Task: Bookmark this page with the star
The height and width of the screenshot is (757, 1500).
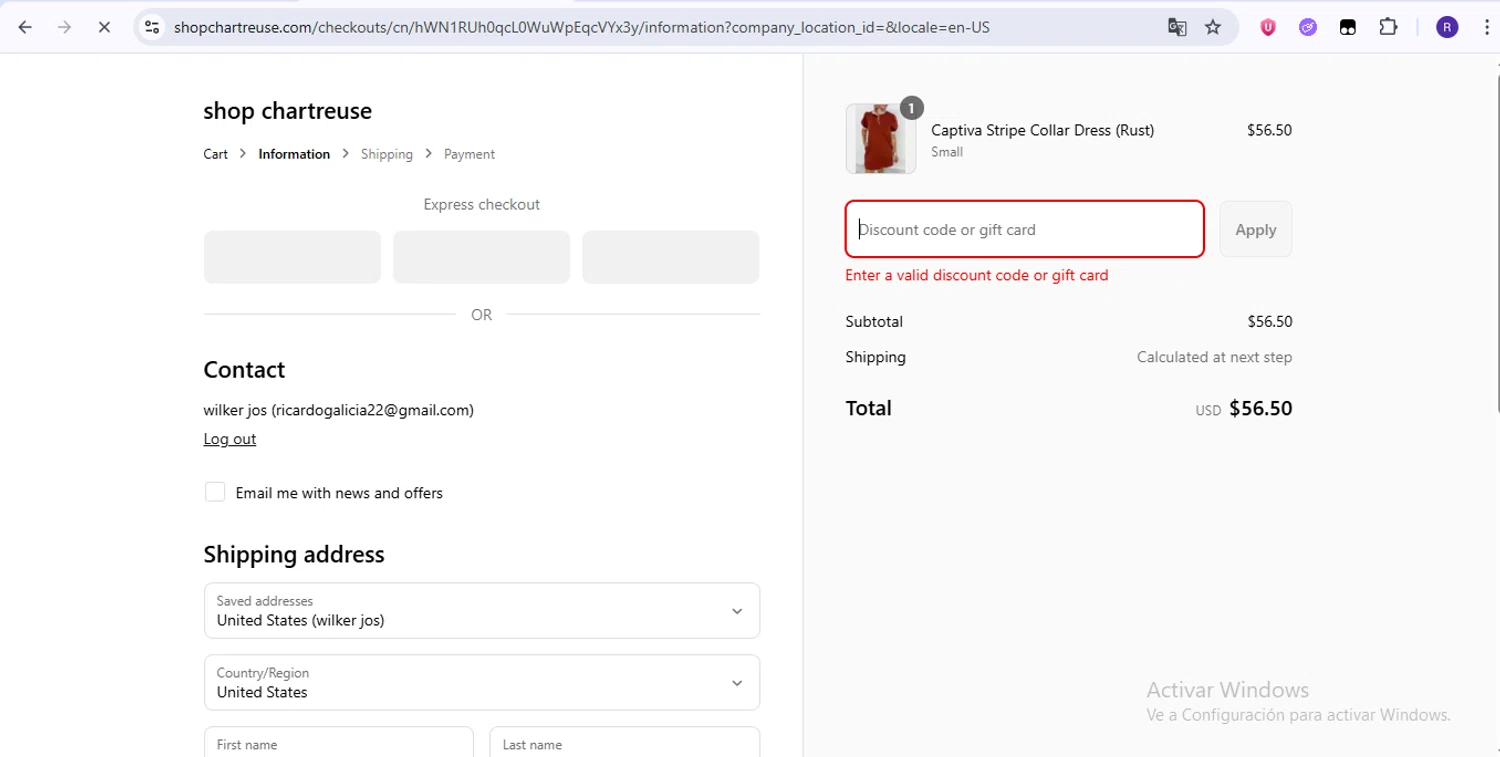Action: (x=1213, y=27)
